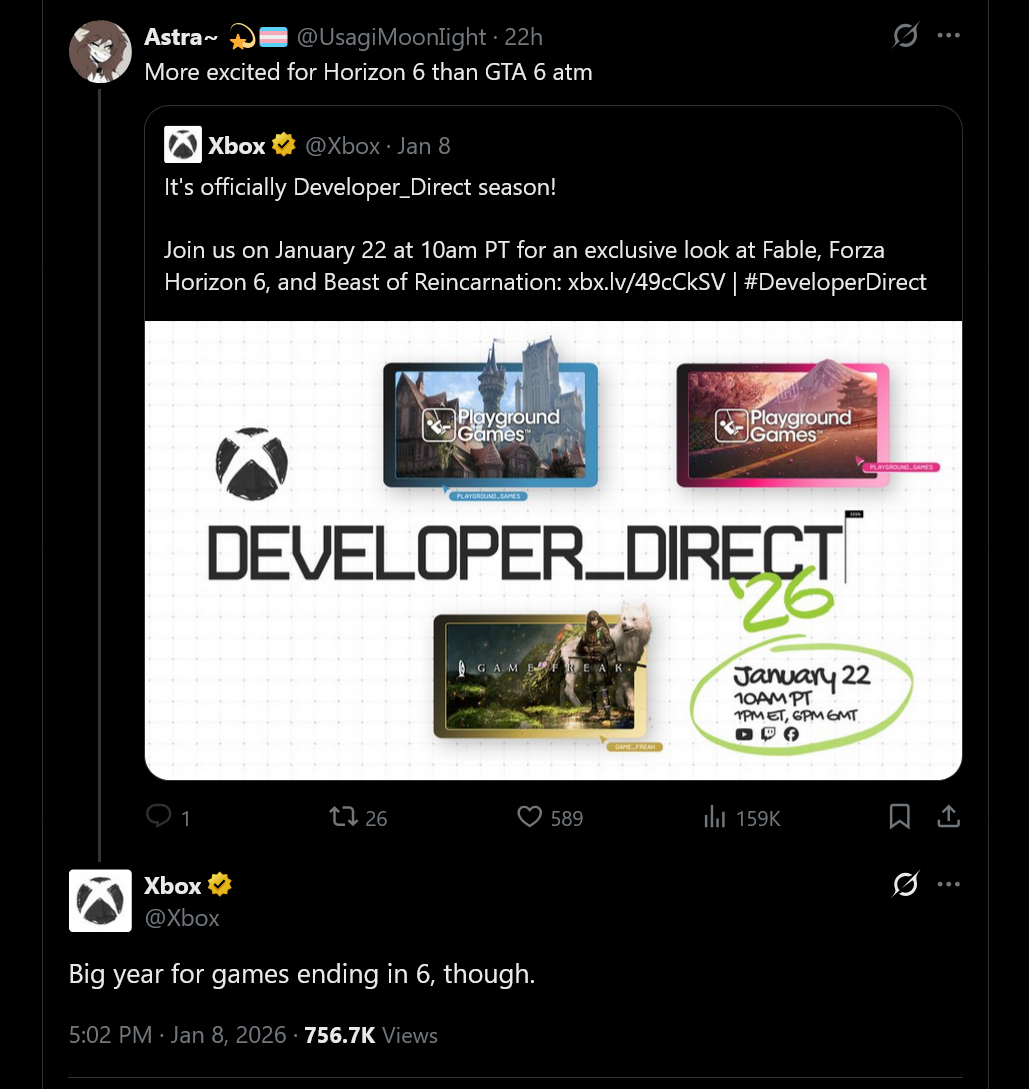Open Grok actions on Astra's tweet
The height and width of the screenshot is (1089, 1029).
click(x=905, y=35)
